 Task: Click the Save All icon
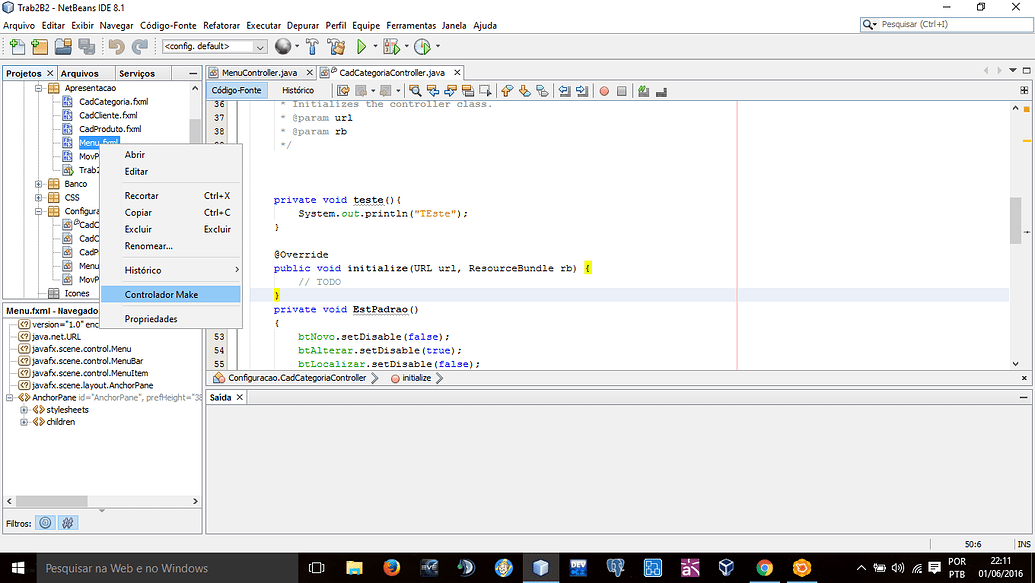pyautogui.click(x=89, y=45)
